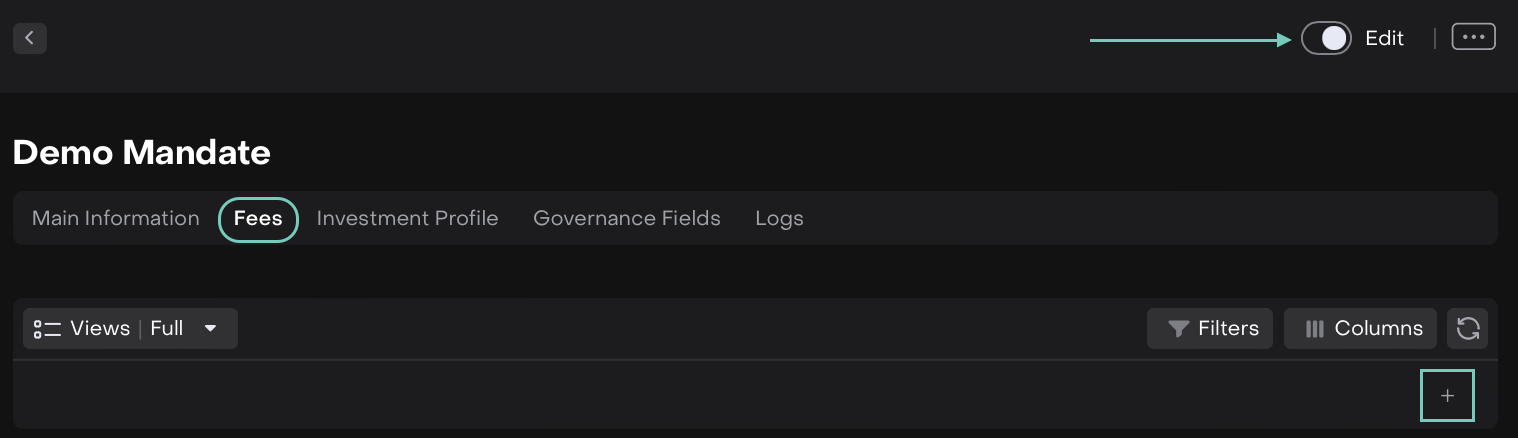
Task: Go to the Governance Fields tab
Action: [627, 218]
